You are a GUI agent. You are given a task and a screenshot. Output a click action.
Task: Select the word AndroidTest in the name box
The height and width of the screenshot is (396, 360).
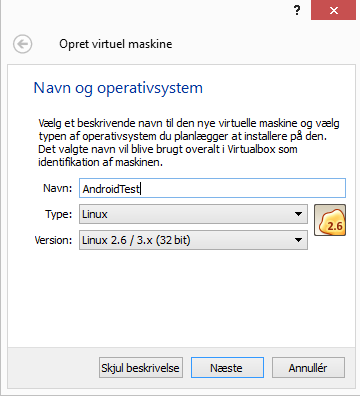(111, 189)
